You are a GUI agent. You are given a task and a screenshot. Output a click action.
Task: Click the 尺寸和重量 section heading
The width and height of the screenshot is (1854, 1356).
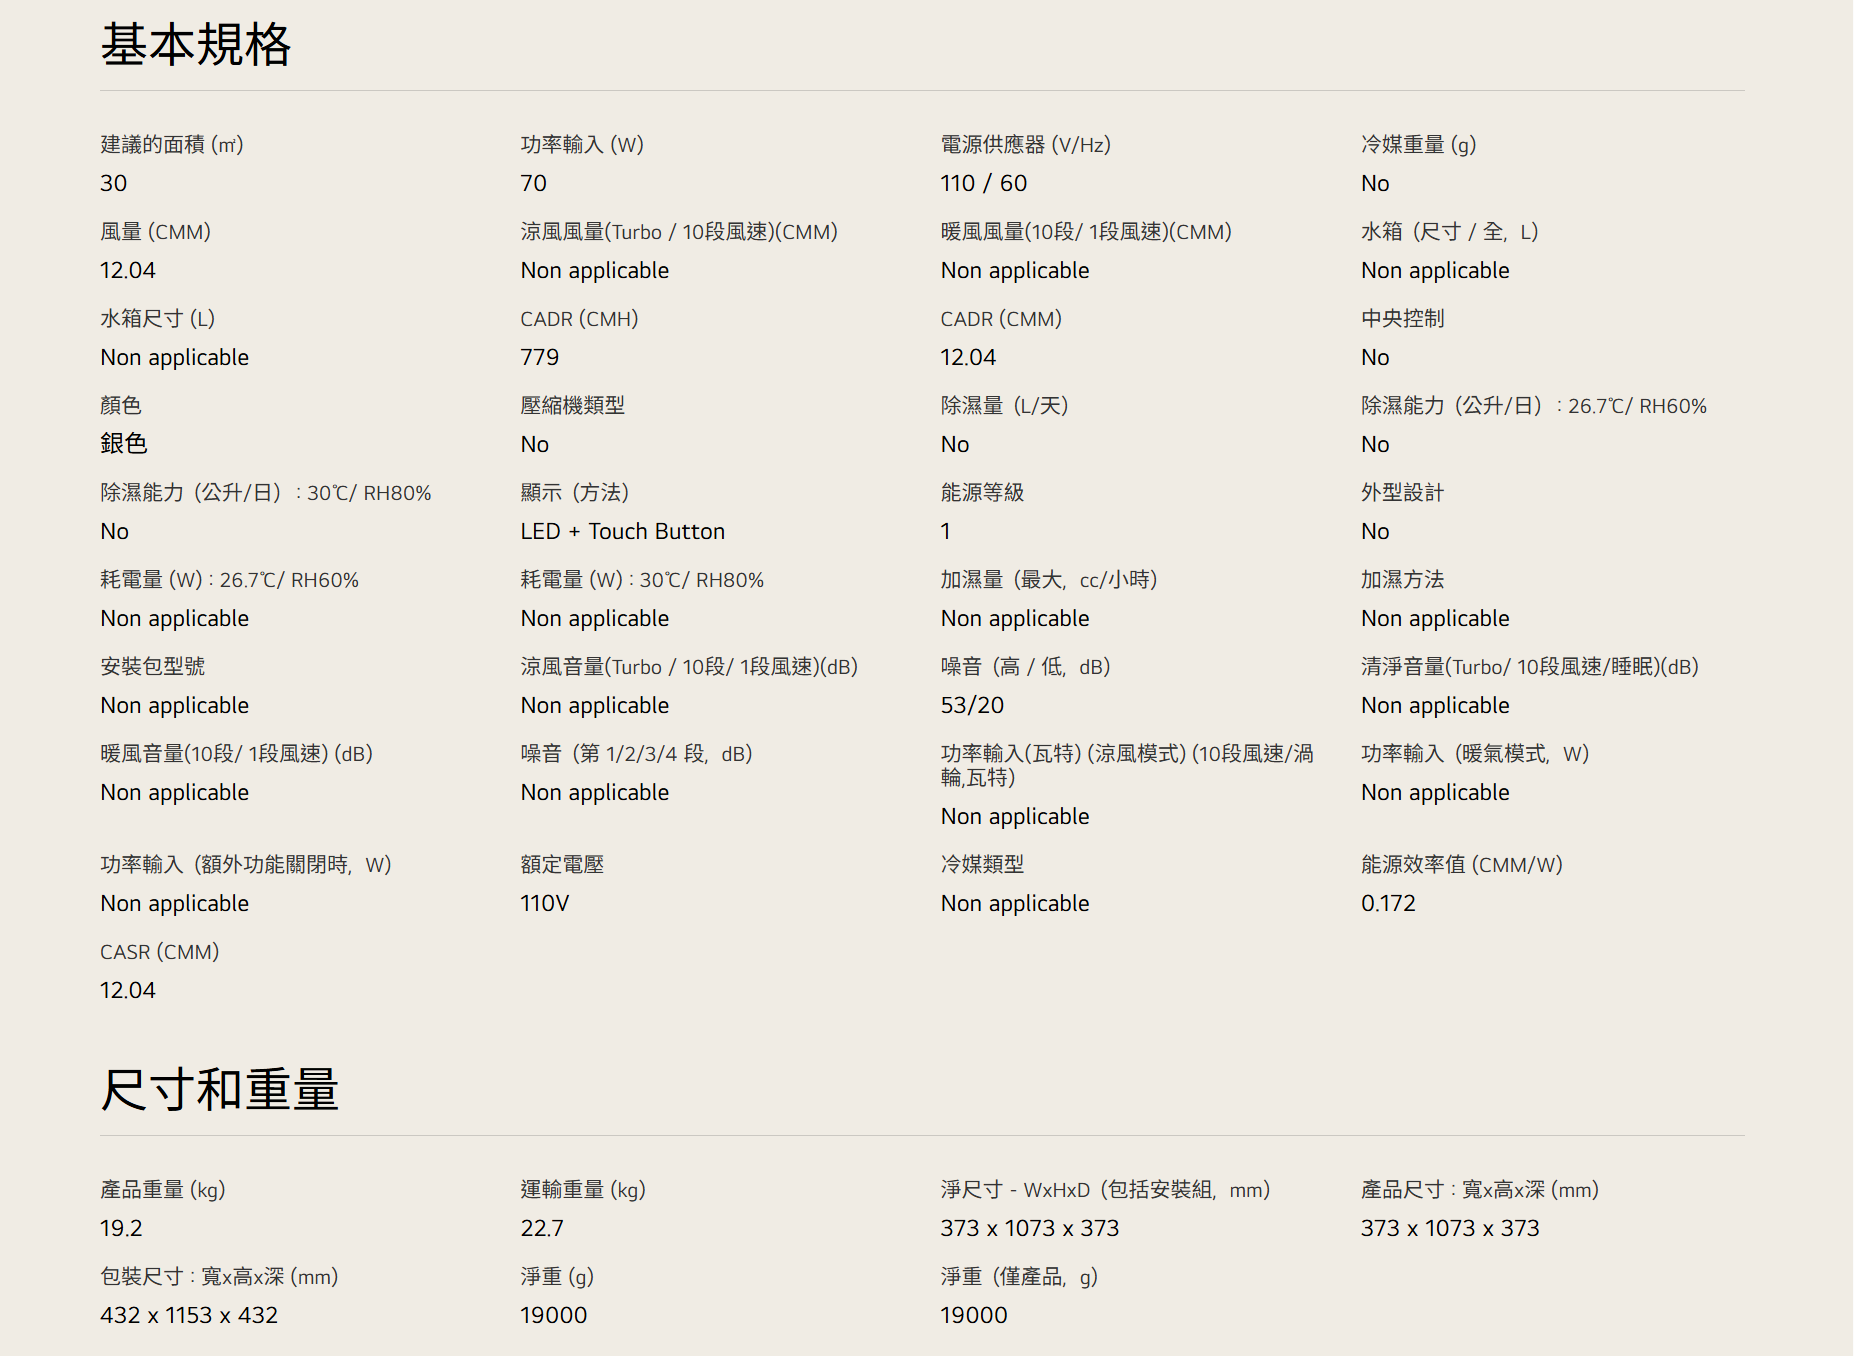(x=219, y=1089)
